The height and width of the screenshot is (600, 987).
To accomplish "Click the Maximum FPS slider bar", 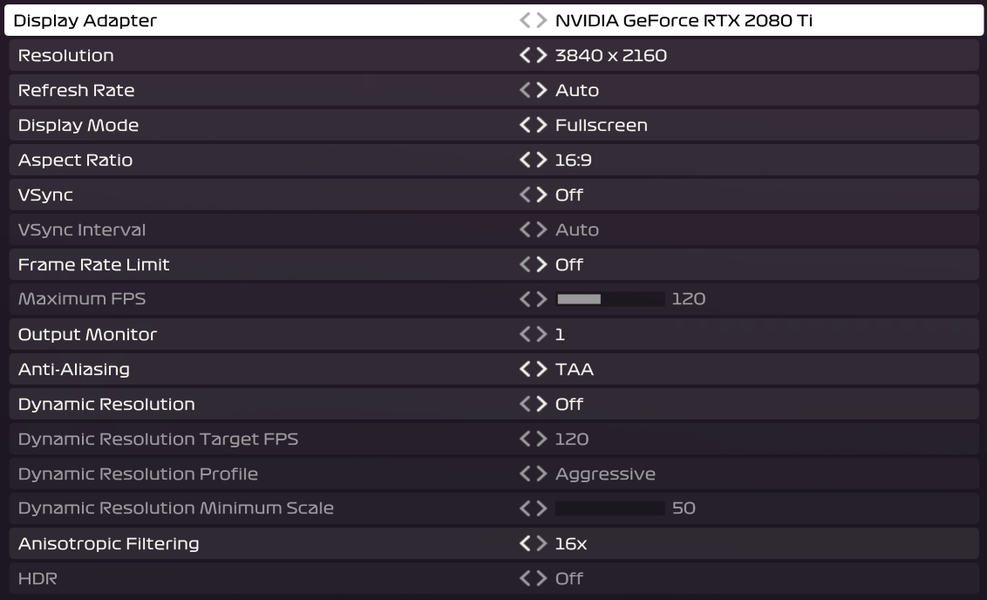I will (x=610, y=299).
